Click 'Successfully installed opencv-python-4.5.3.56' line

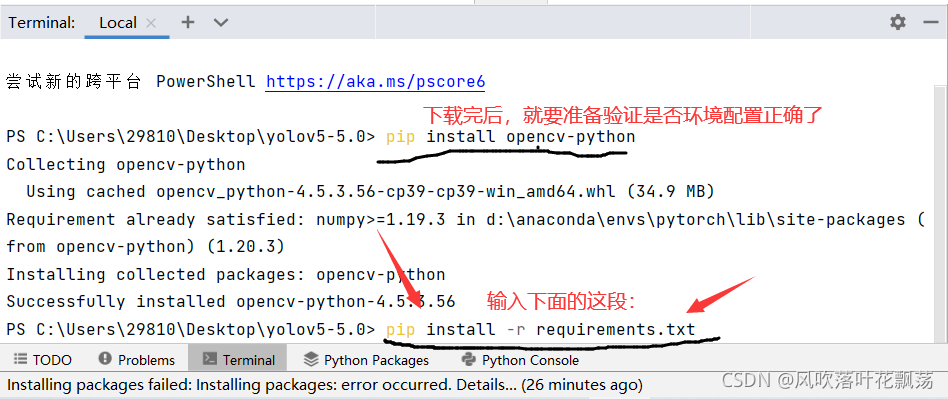[230, 301]
